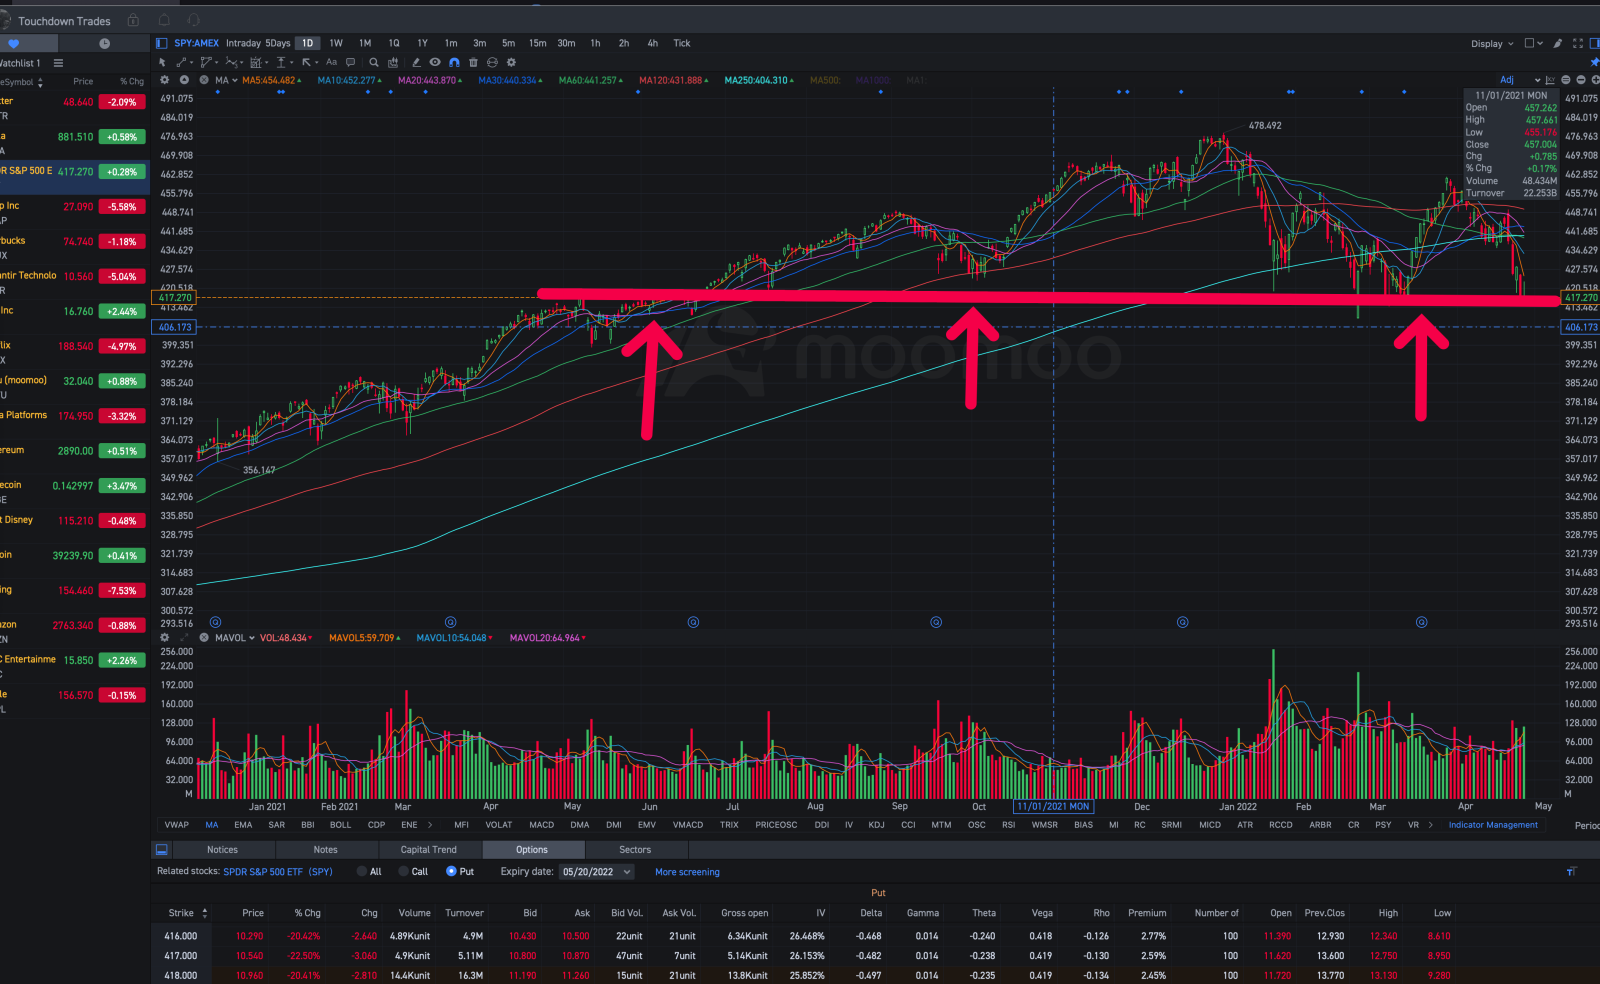Select the Call options radio button
The height and width of the screenshot is (984, 1600).
click(x=404, y=872)
